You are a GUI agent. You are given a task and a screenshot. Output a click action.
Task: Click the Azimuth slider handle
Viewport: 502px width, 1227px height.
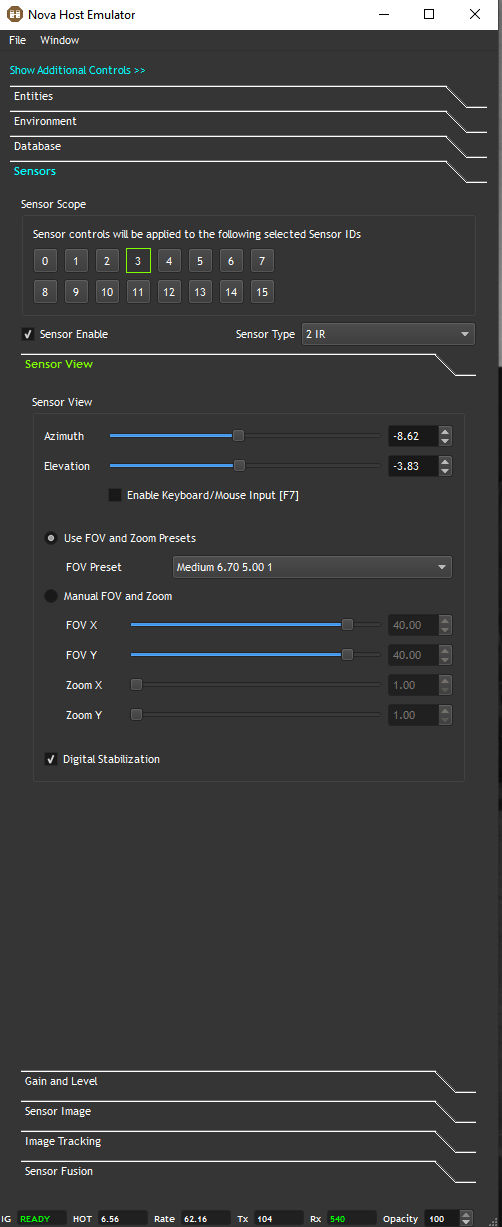(238, 435)
